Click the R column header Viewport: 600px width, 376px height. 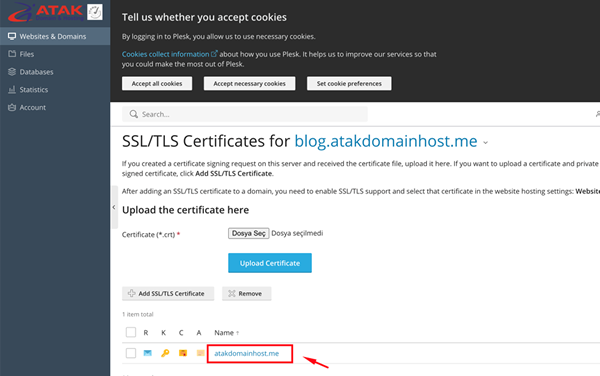click(x=146, y=333)
